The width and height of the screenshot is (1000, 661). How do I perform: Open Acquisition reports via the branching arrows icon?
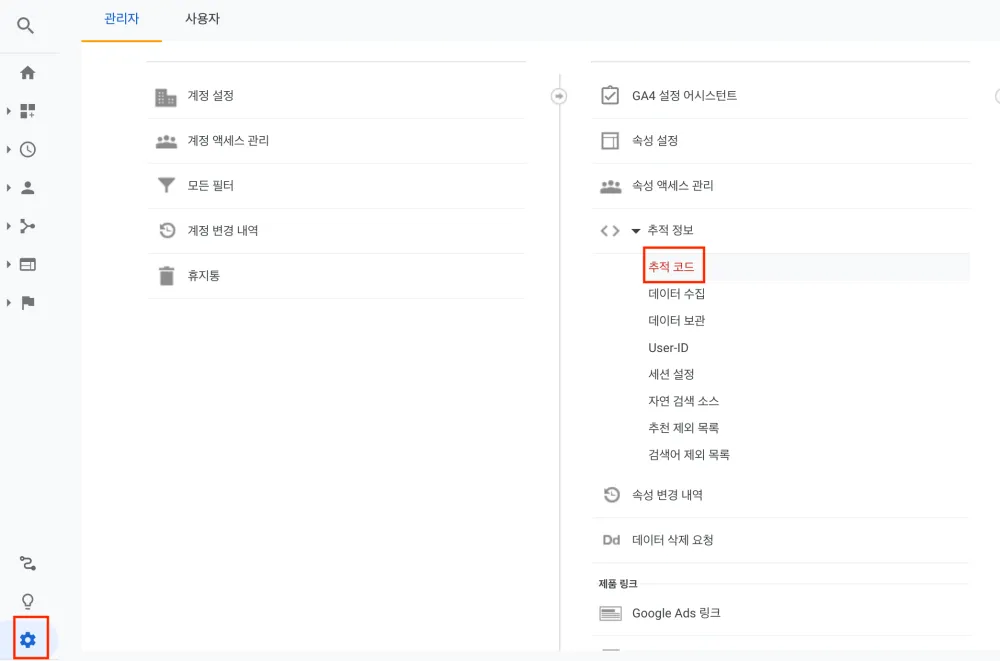pos(28,225)
